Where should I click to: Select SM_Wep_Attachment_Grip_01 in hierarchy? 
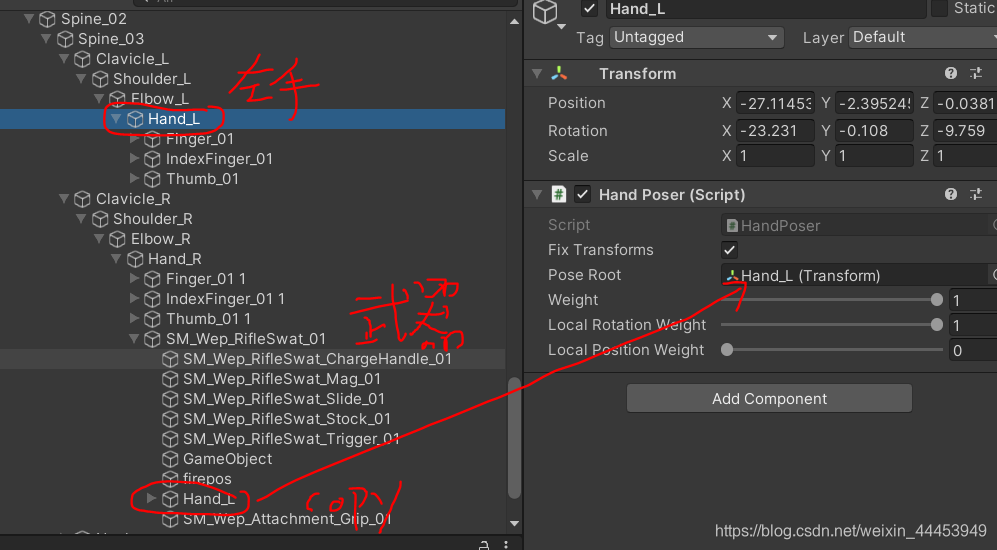287,519
